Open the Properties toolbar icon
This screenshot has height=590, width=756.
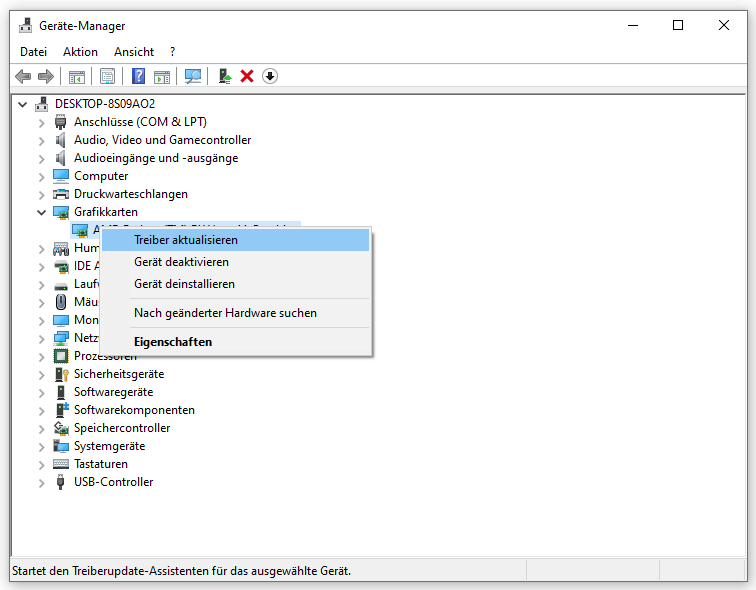coord(107,76)
